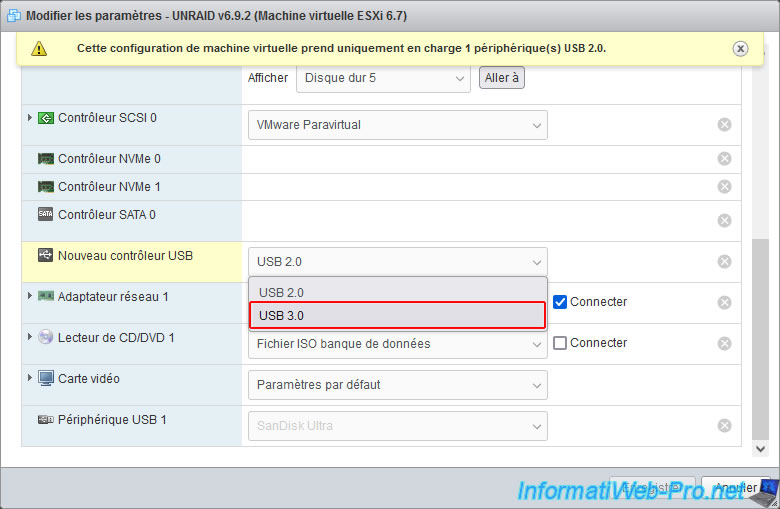
Task: Remove the Périphérique USB 1 device
Action: (724, 426)
